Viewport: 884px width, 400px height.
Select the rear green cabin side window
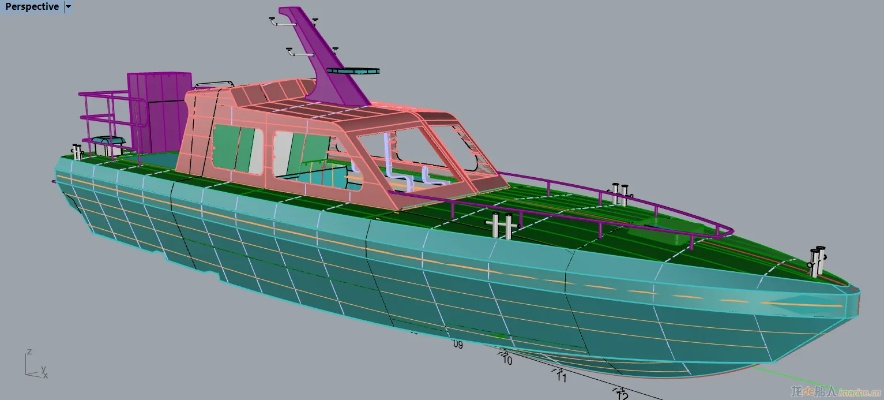tap(230, 149)
